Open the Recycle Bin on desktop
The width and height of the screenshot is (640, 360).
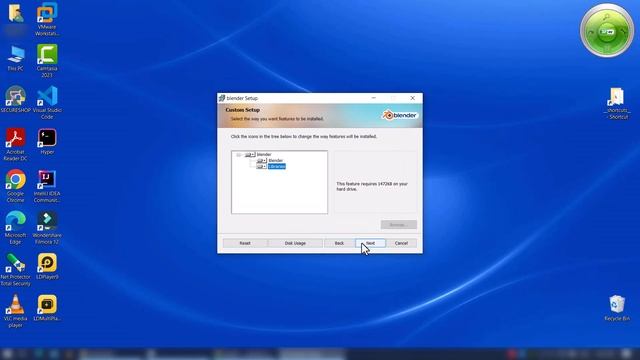[x=617, y=308]
